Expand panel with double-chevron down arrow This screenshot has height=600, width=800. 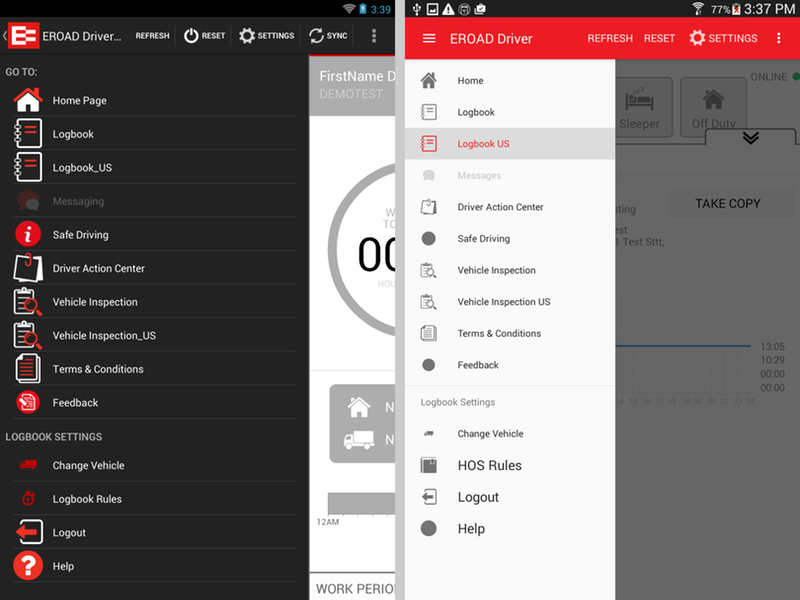(x=751, y=138)
